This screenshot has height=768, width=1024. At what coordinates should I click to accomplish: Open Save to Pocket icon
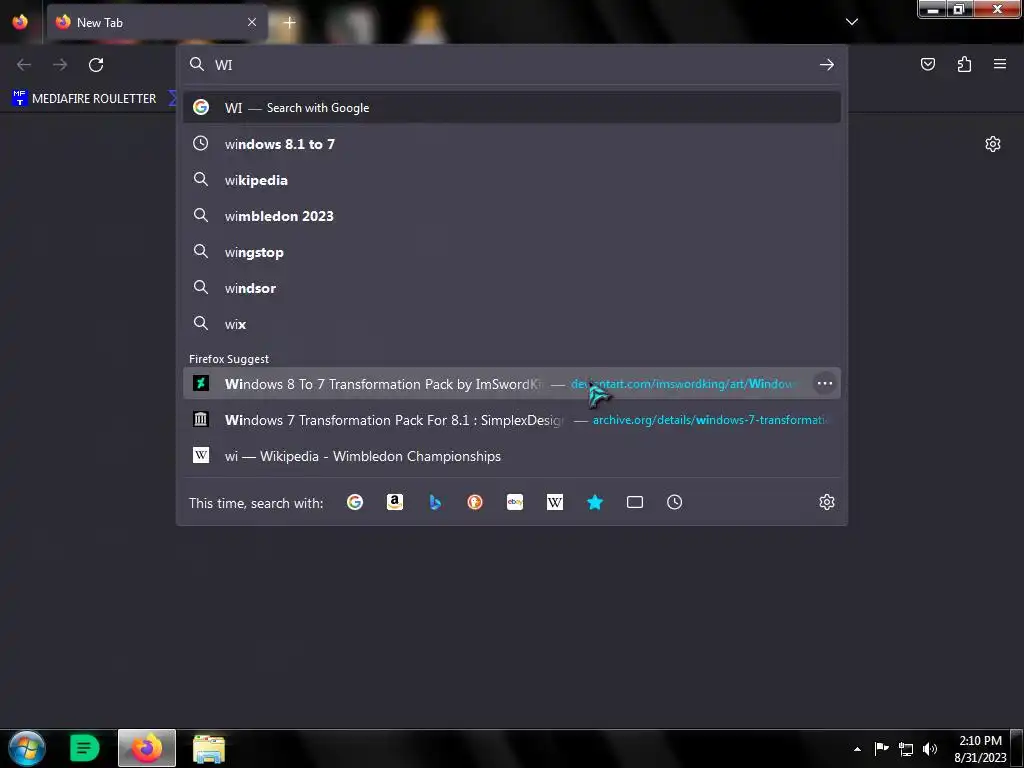927,64
